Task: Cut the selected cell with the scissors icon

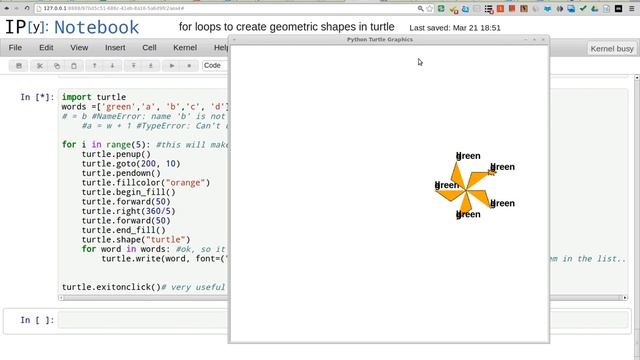Action: tap(40, 66)
